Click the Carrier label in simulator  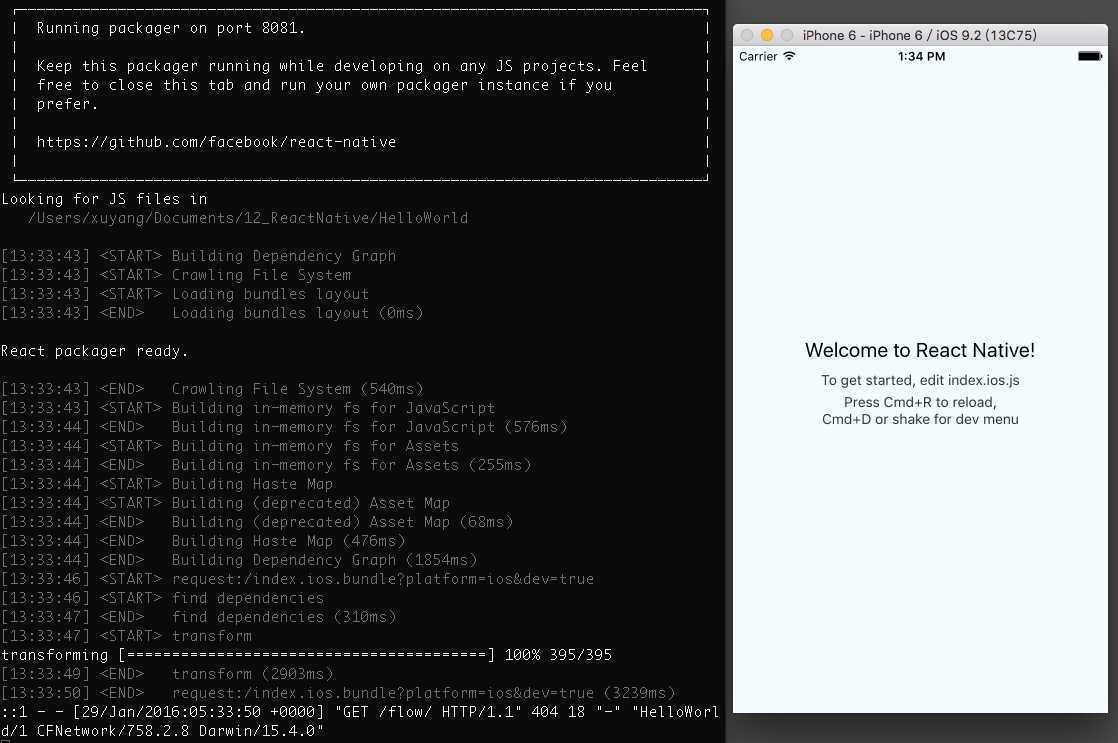(758, 56)
